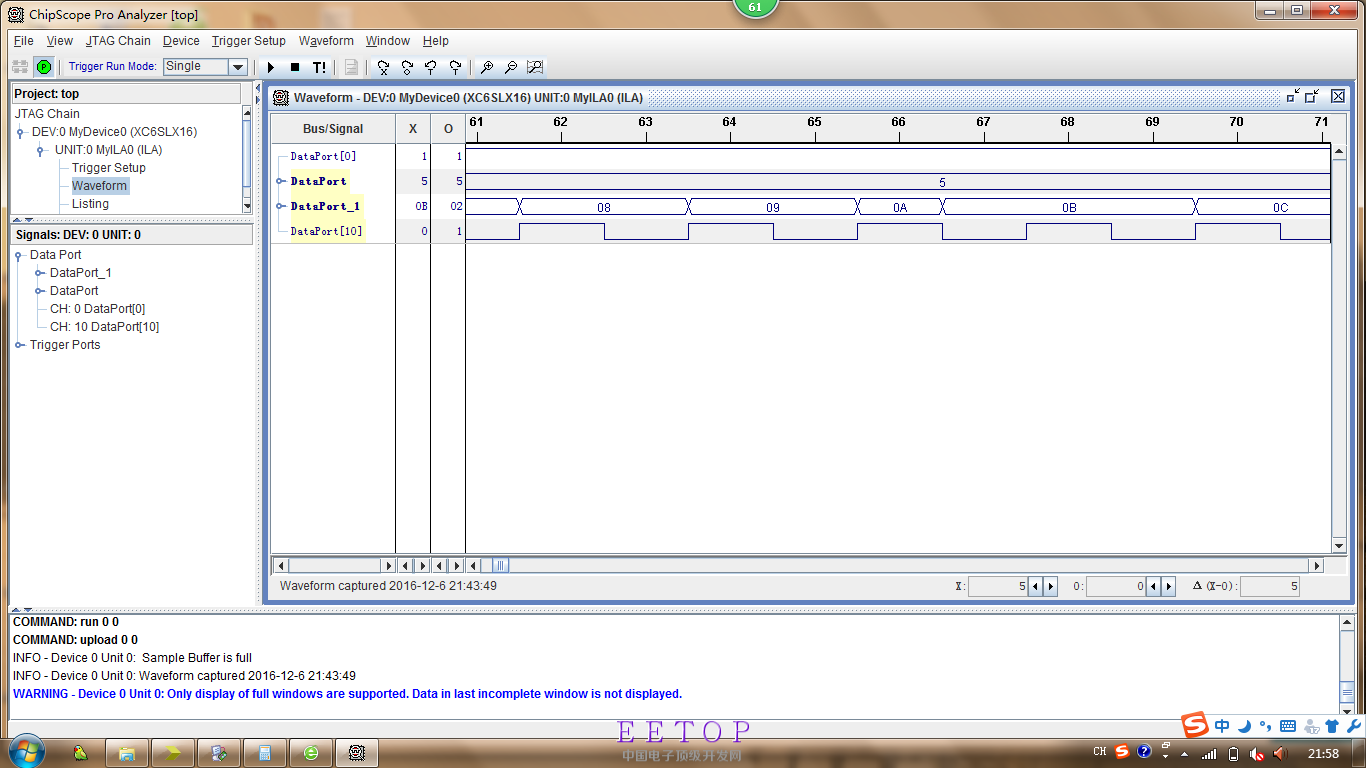The image size is (1366, 768).
Task: Click the Waveform window iconify button
Action: [1293, 96]
